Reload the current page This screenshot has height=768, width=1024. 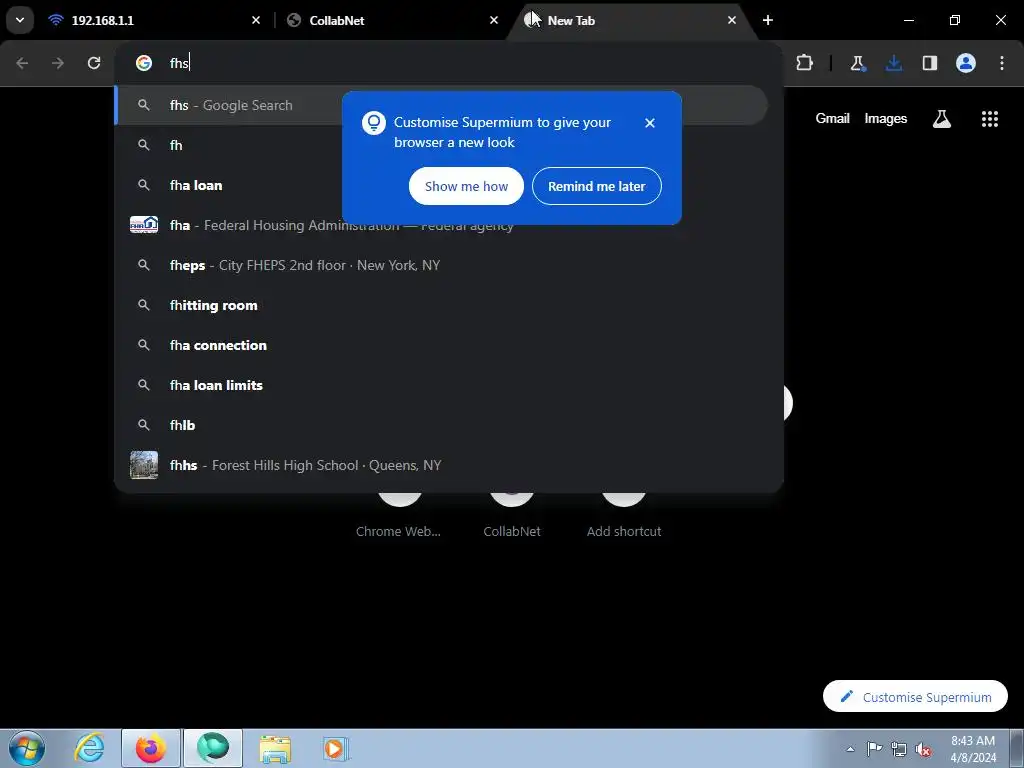point(94,63)
